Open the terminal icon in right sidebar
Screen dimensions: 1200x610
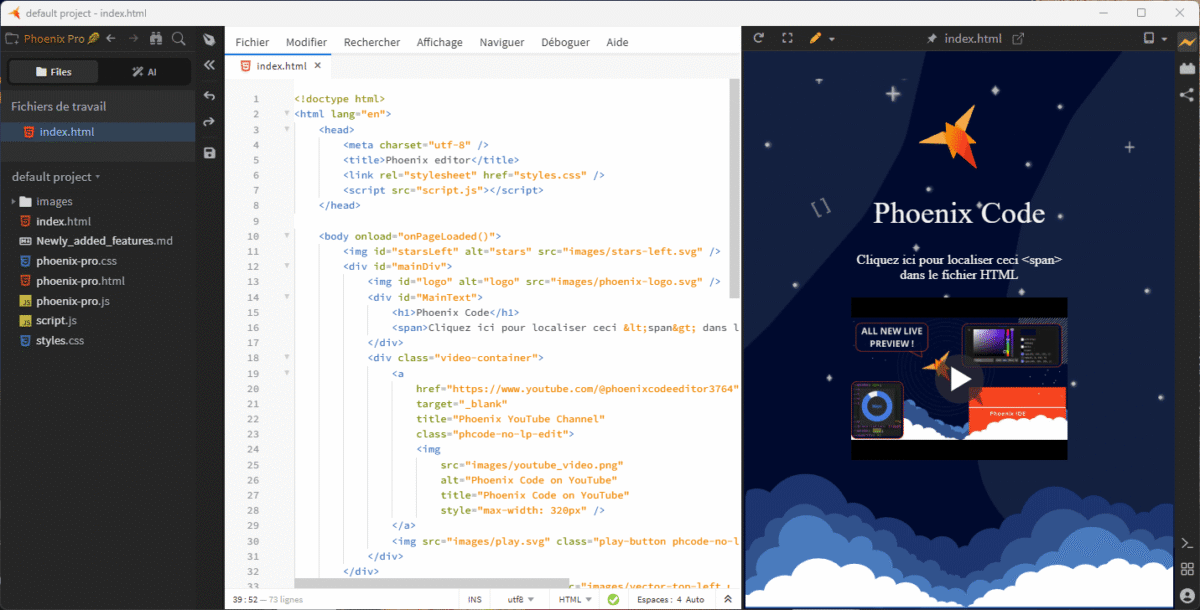(1187, 543)
